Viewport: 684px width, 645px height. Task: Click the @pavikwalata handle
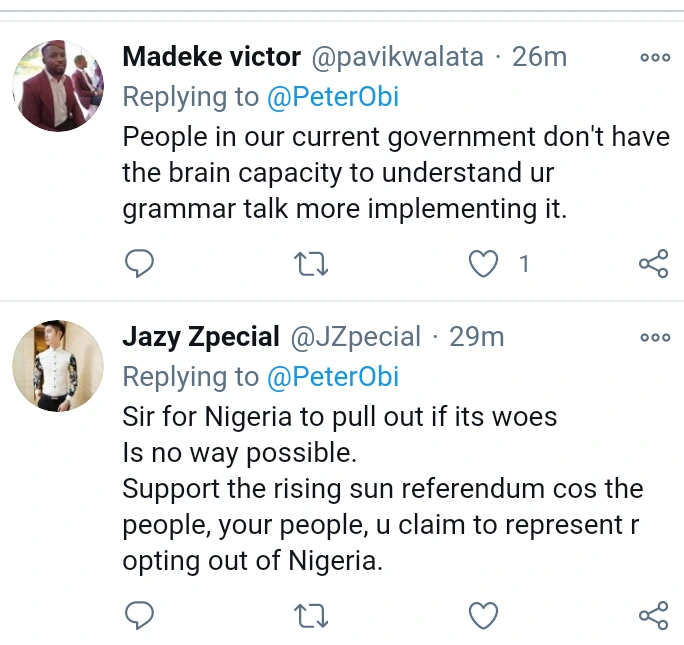(399, 57)
